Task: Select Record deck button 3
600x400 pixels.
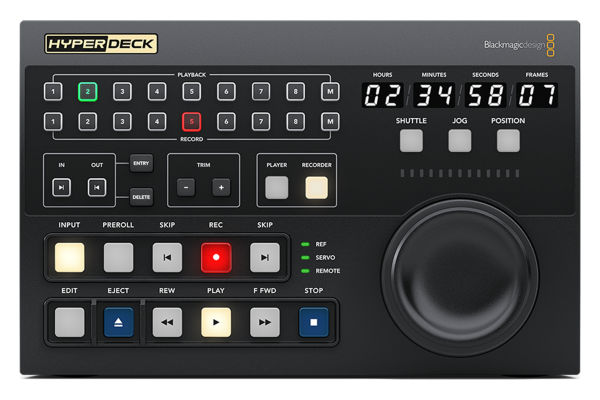Action: coord(122,122)
